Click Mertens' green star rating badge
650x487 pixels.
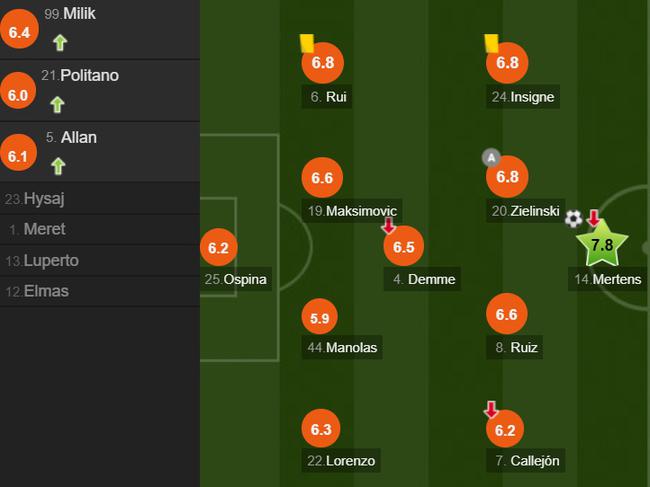click(602, 245)
